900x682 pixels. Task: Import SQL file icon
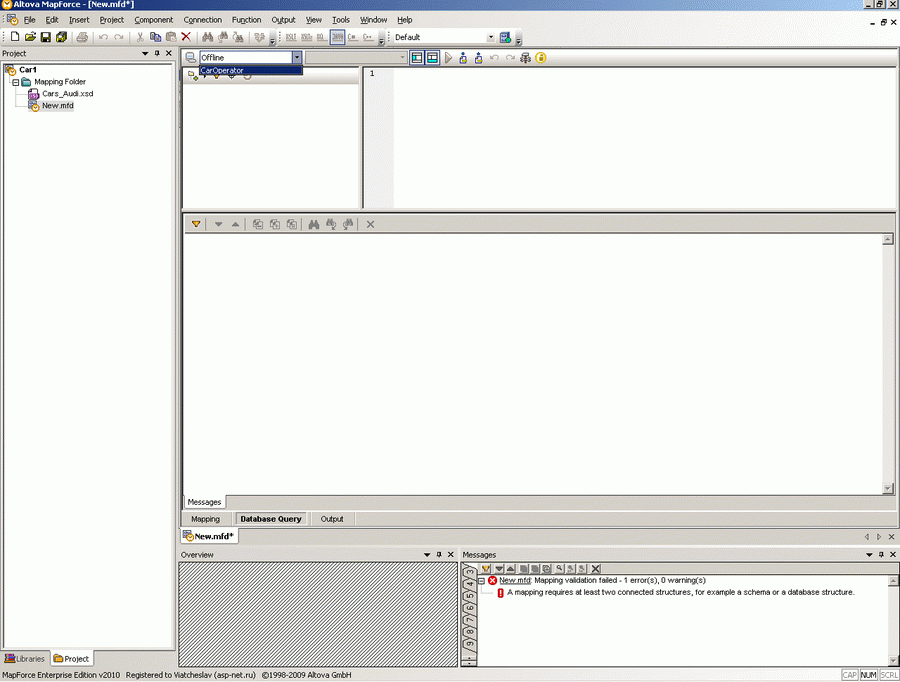463,58
